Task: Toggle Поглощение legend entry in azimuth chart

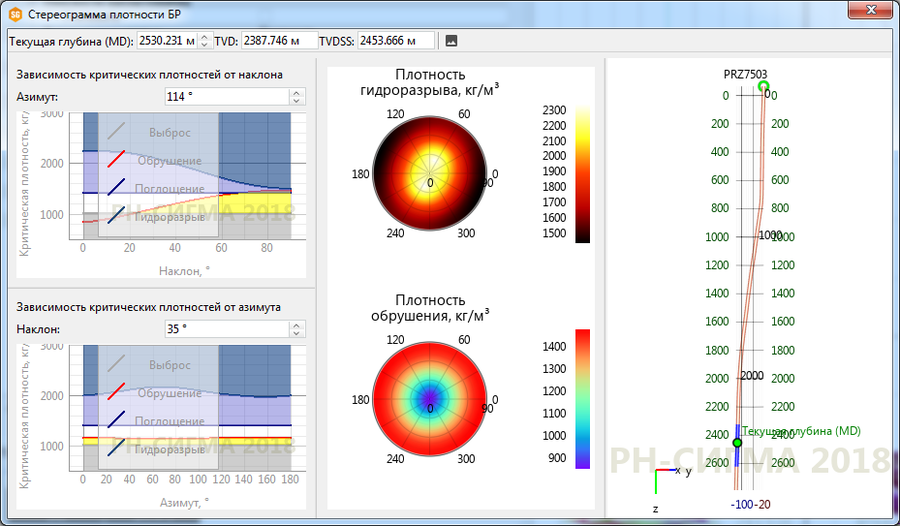Action: pos(169,421)
